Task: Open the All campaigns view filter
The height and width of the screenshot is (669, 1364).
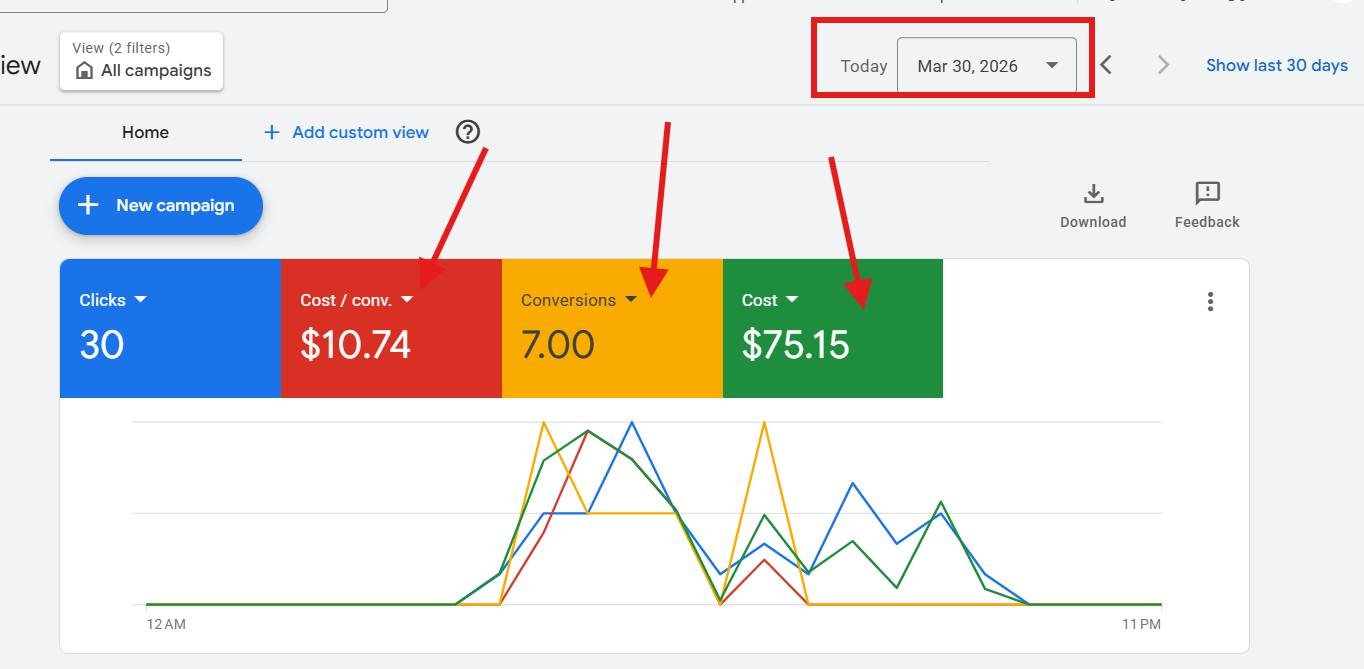Action: tap(141, 61)
